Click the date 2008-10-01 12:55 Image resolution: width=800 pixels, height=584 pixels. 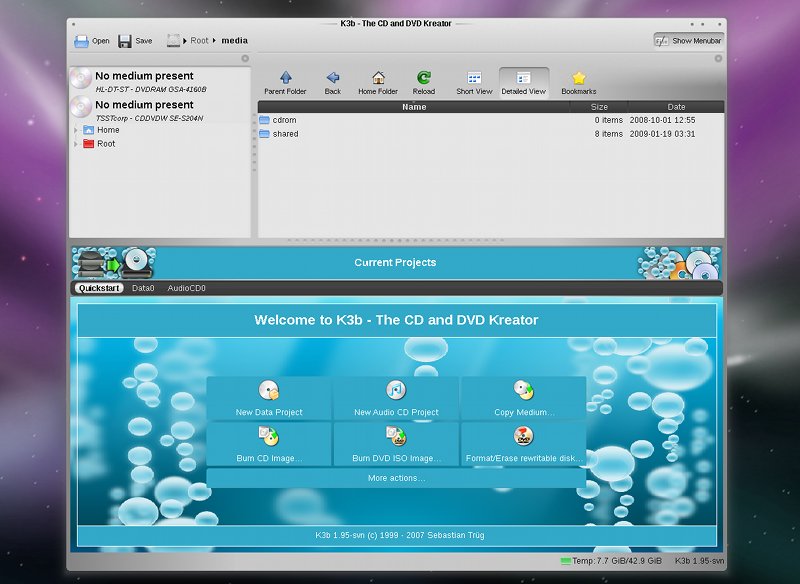coord(662,120)
